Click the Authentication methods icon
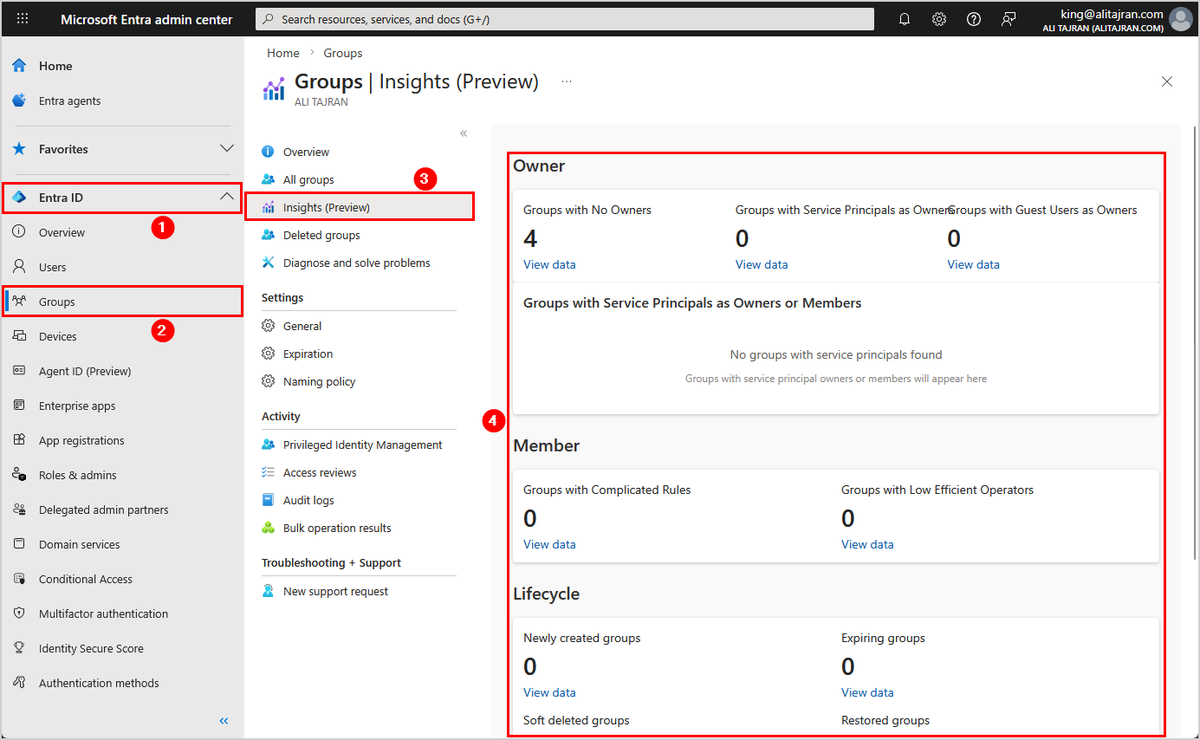The width and height of the screenshot is (1200, 740). click(19, 683)
